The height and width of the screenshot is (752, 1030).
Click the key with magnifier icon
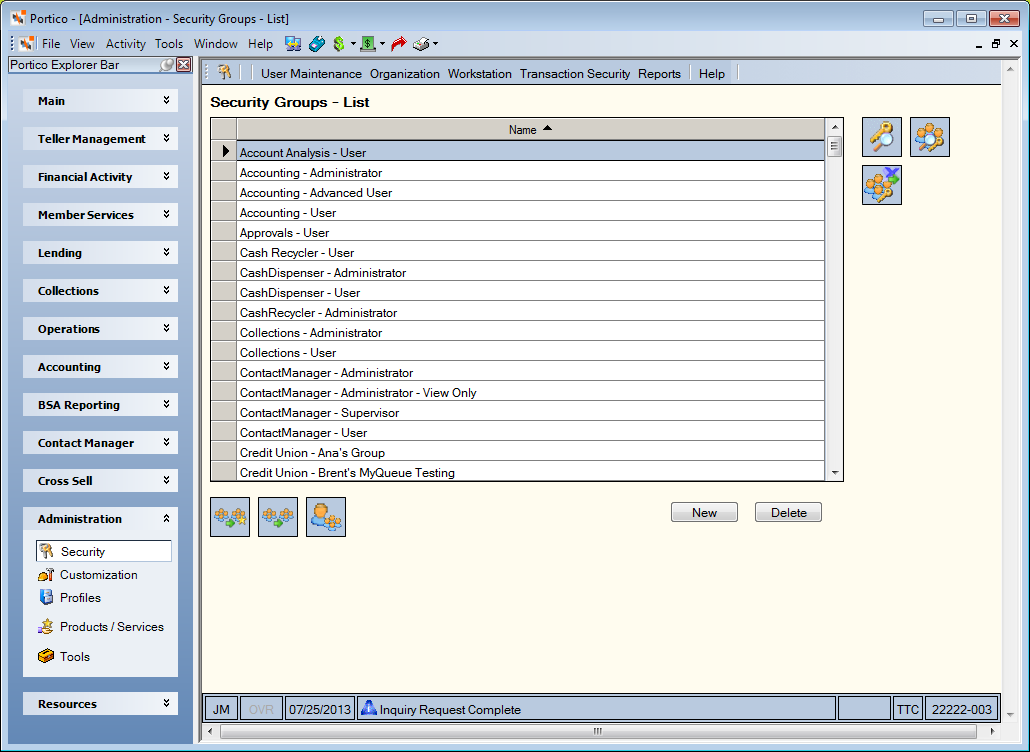(x=882, y=137)
